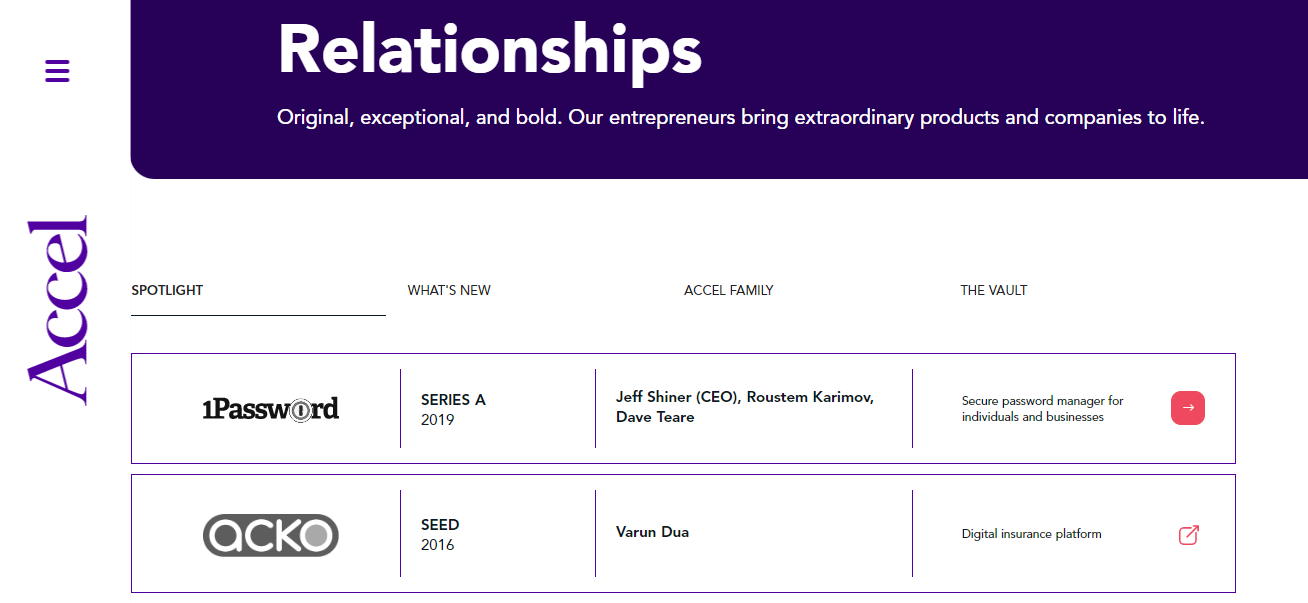Open the hamburger navigation menu
This screenshot has height=603, width=1308.
click(x=57, y=71)
